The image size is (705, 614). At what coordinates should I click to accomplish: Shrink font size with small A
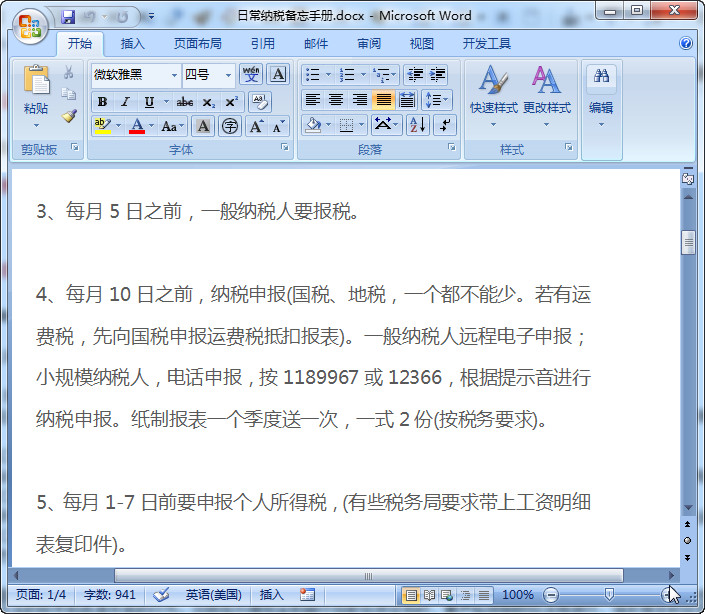(x=277, y=126)
